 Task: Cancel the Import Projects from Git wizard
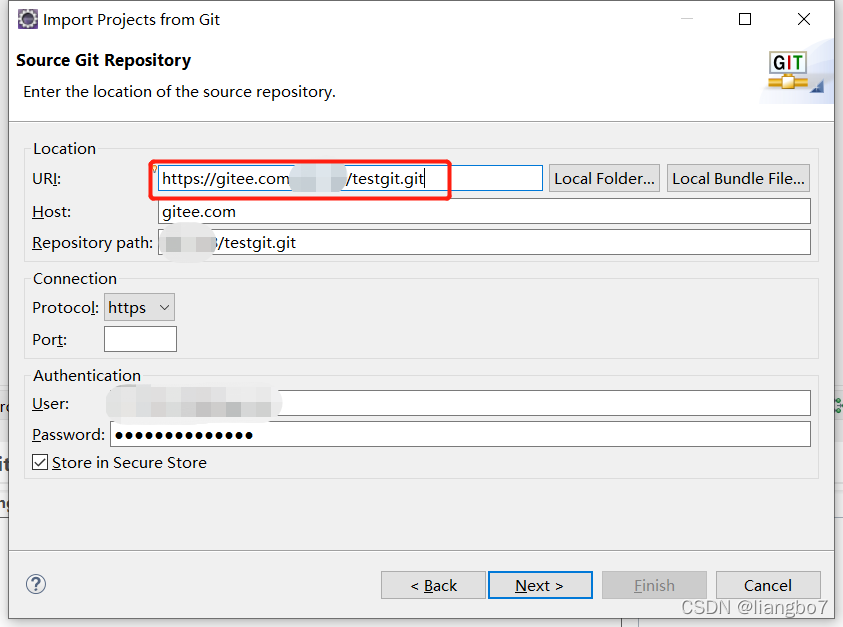tap(768, 585)
